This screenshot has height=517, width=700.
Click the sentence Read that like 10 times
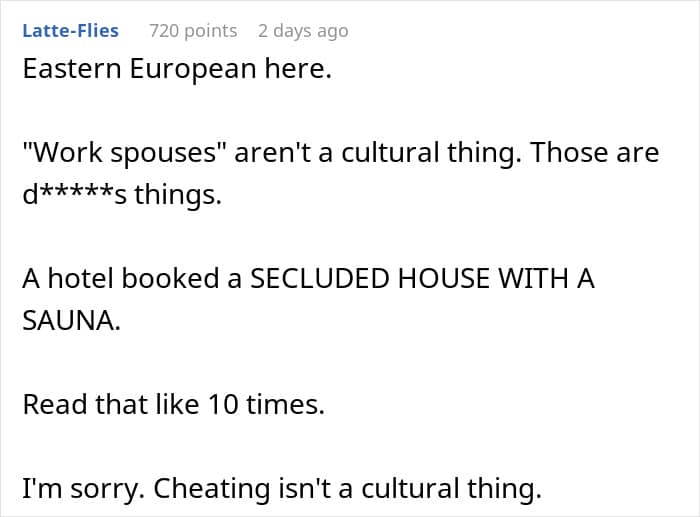[x=174, y=404]
